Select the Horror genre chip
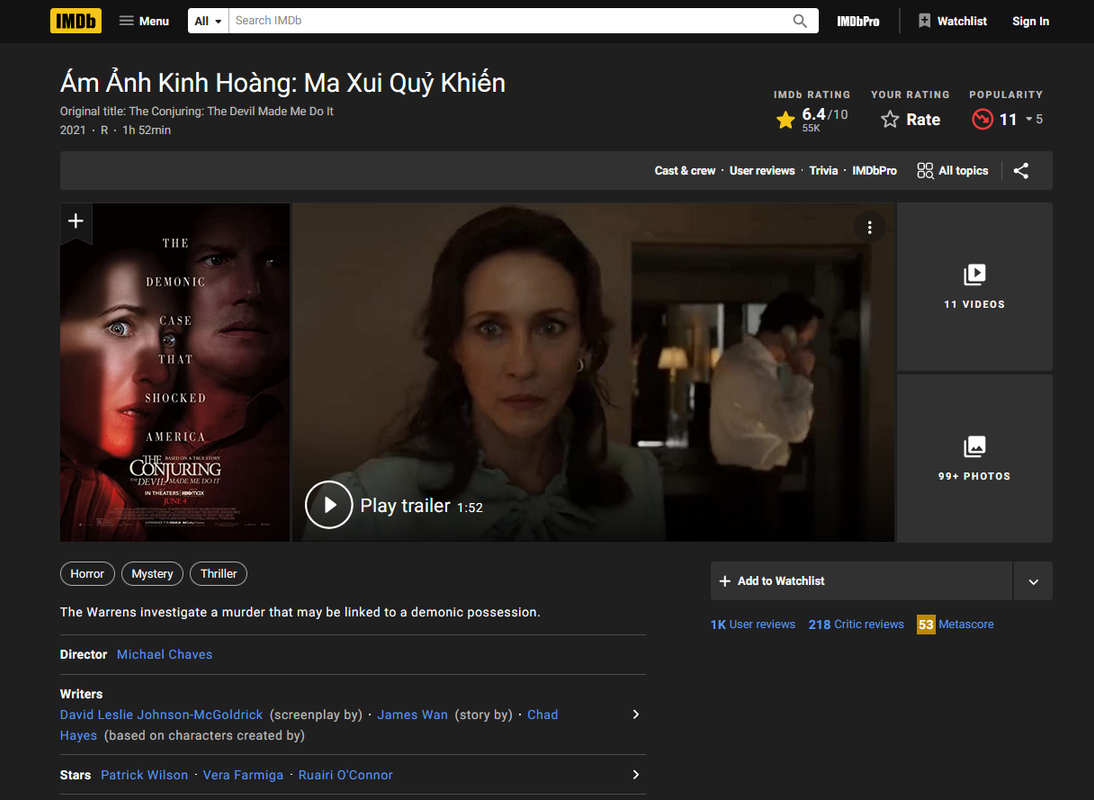The height and width of the screenshot is (800, 1094). pyautogui.click(x=87, y=574)
